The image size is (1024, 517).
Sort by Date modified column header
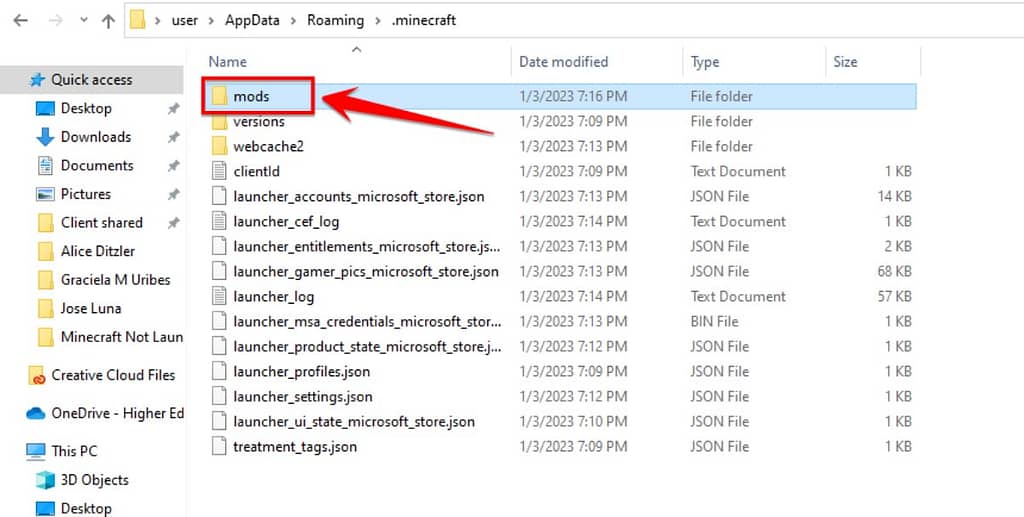564,62
